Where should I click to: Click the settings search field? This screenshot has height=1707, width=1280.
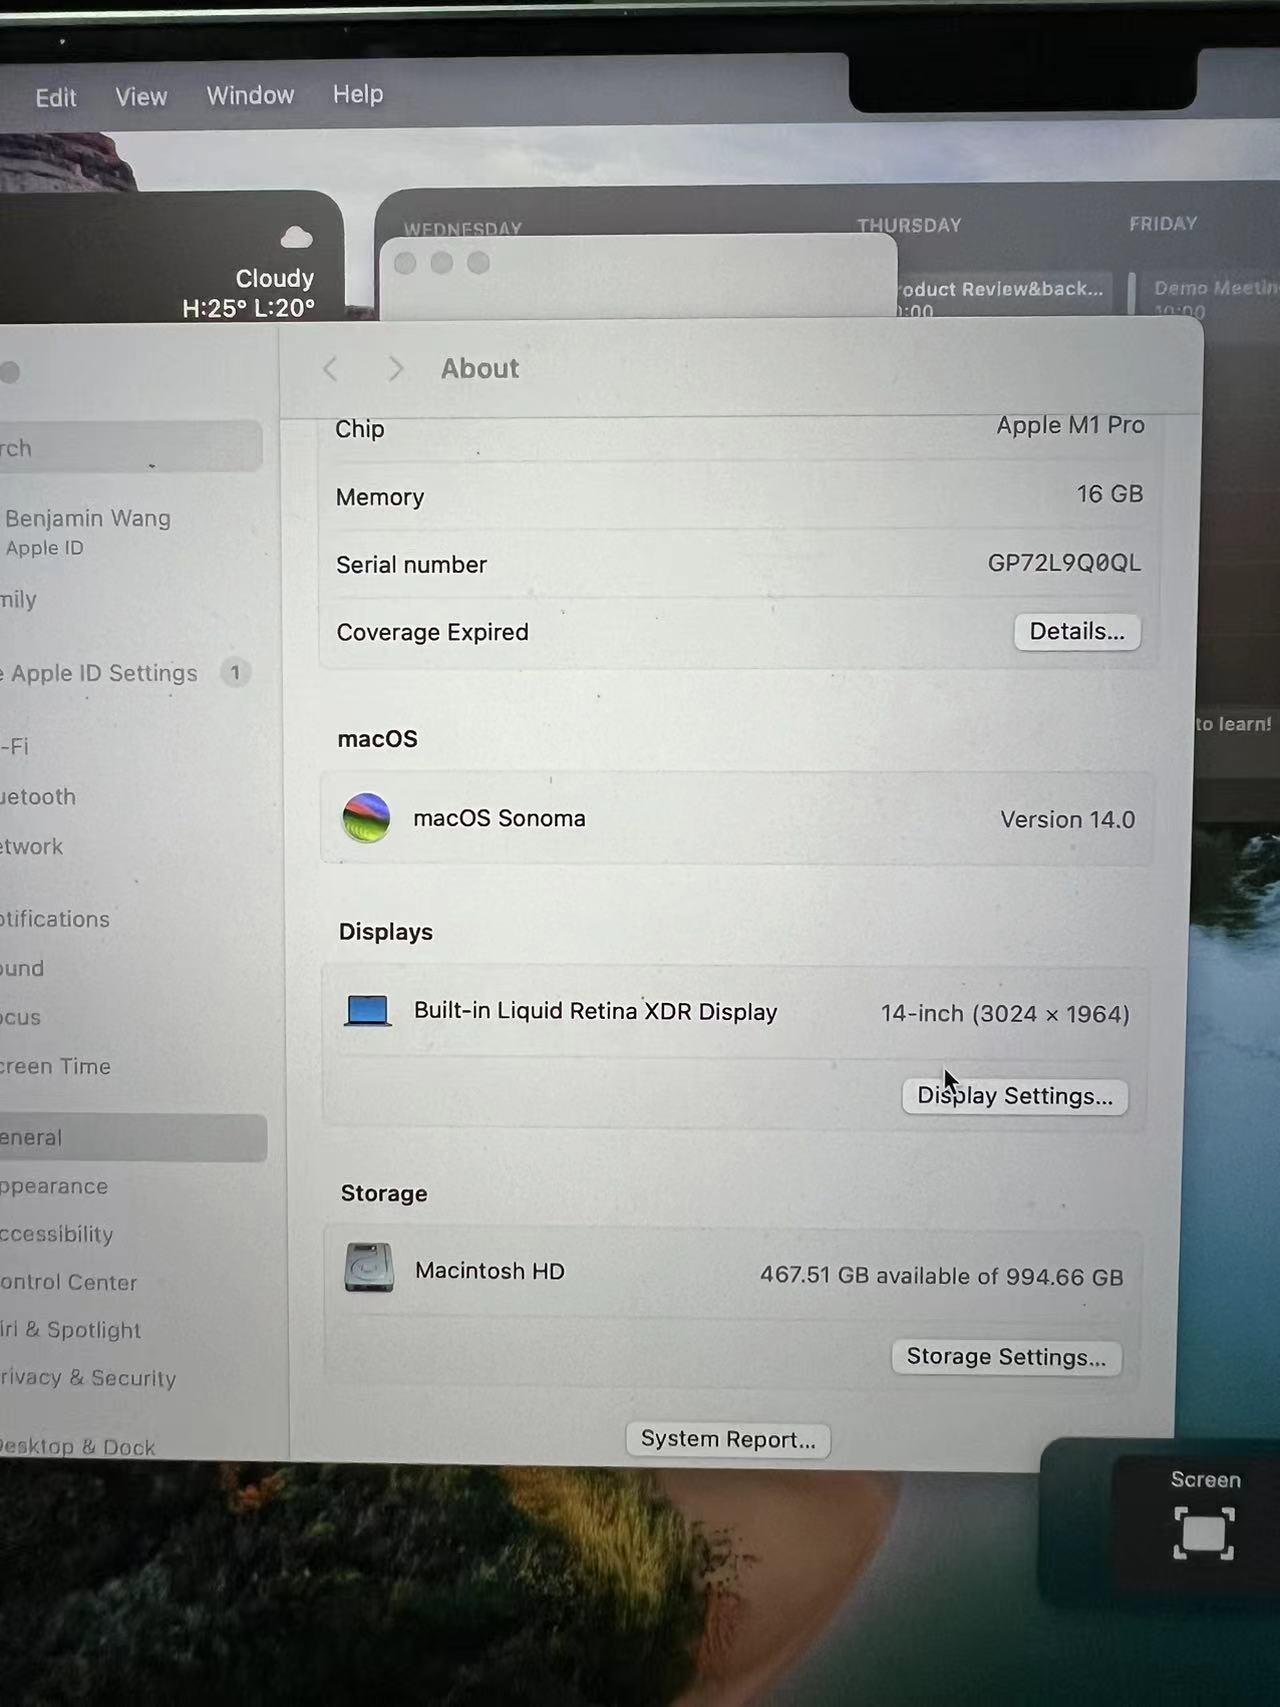coord(130,448)
